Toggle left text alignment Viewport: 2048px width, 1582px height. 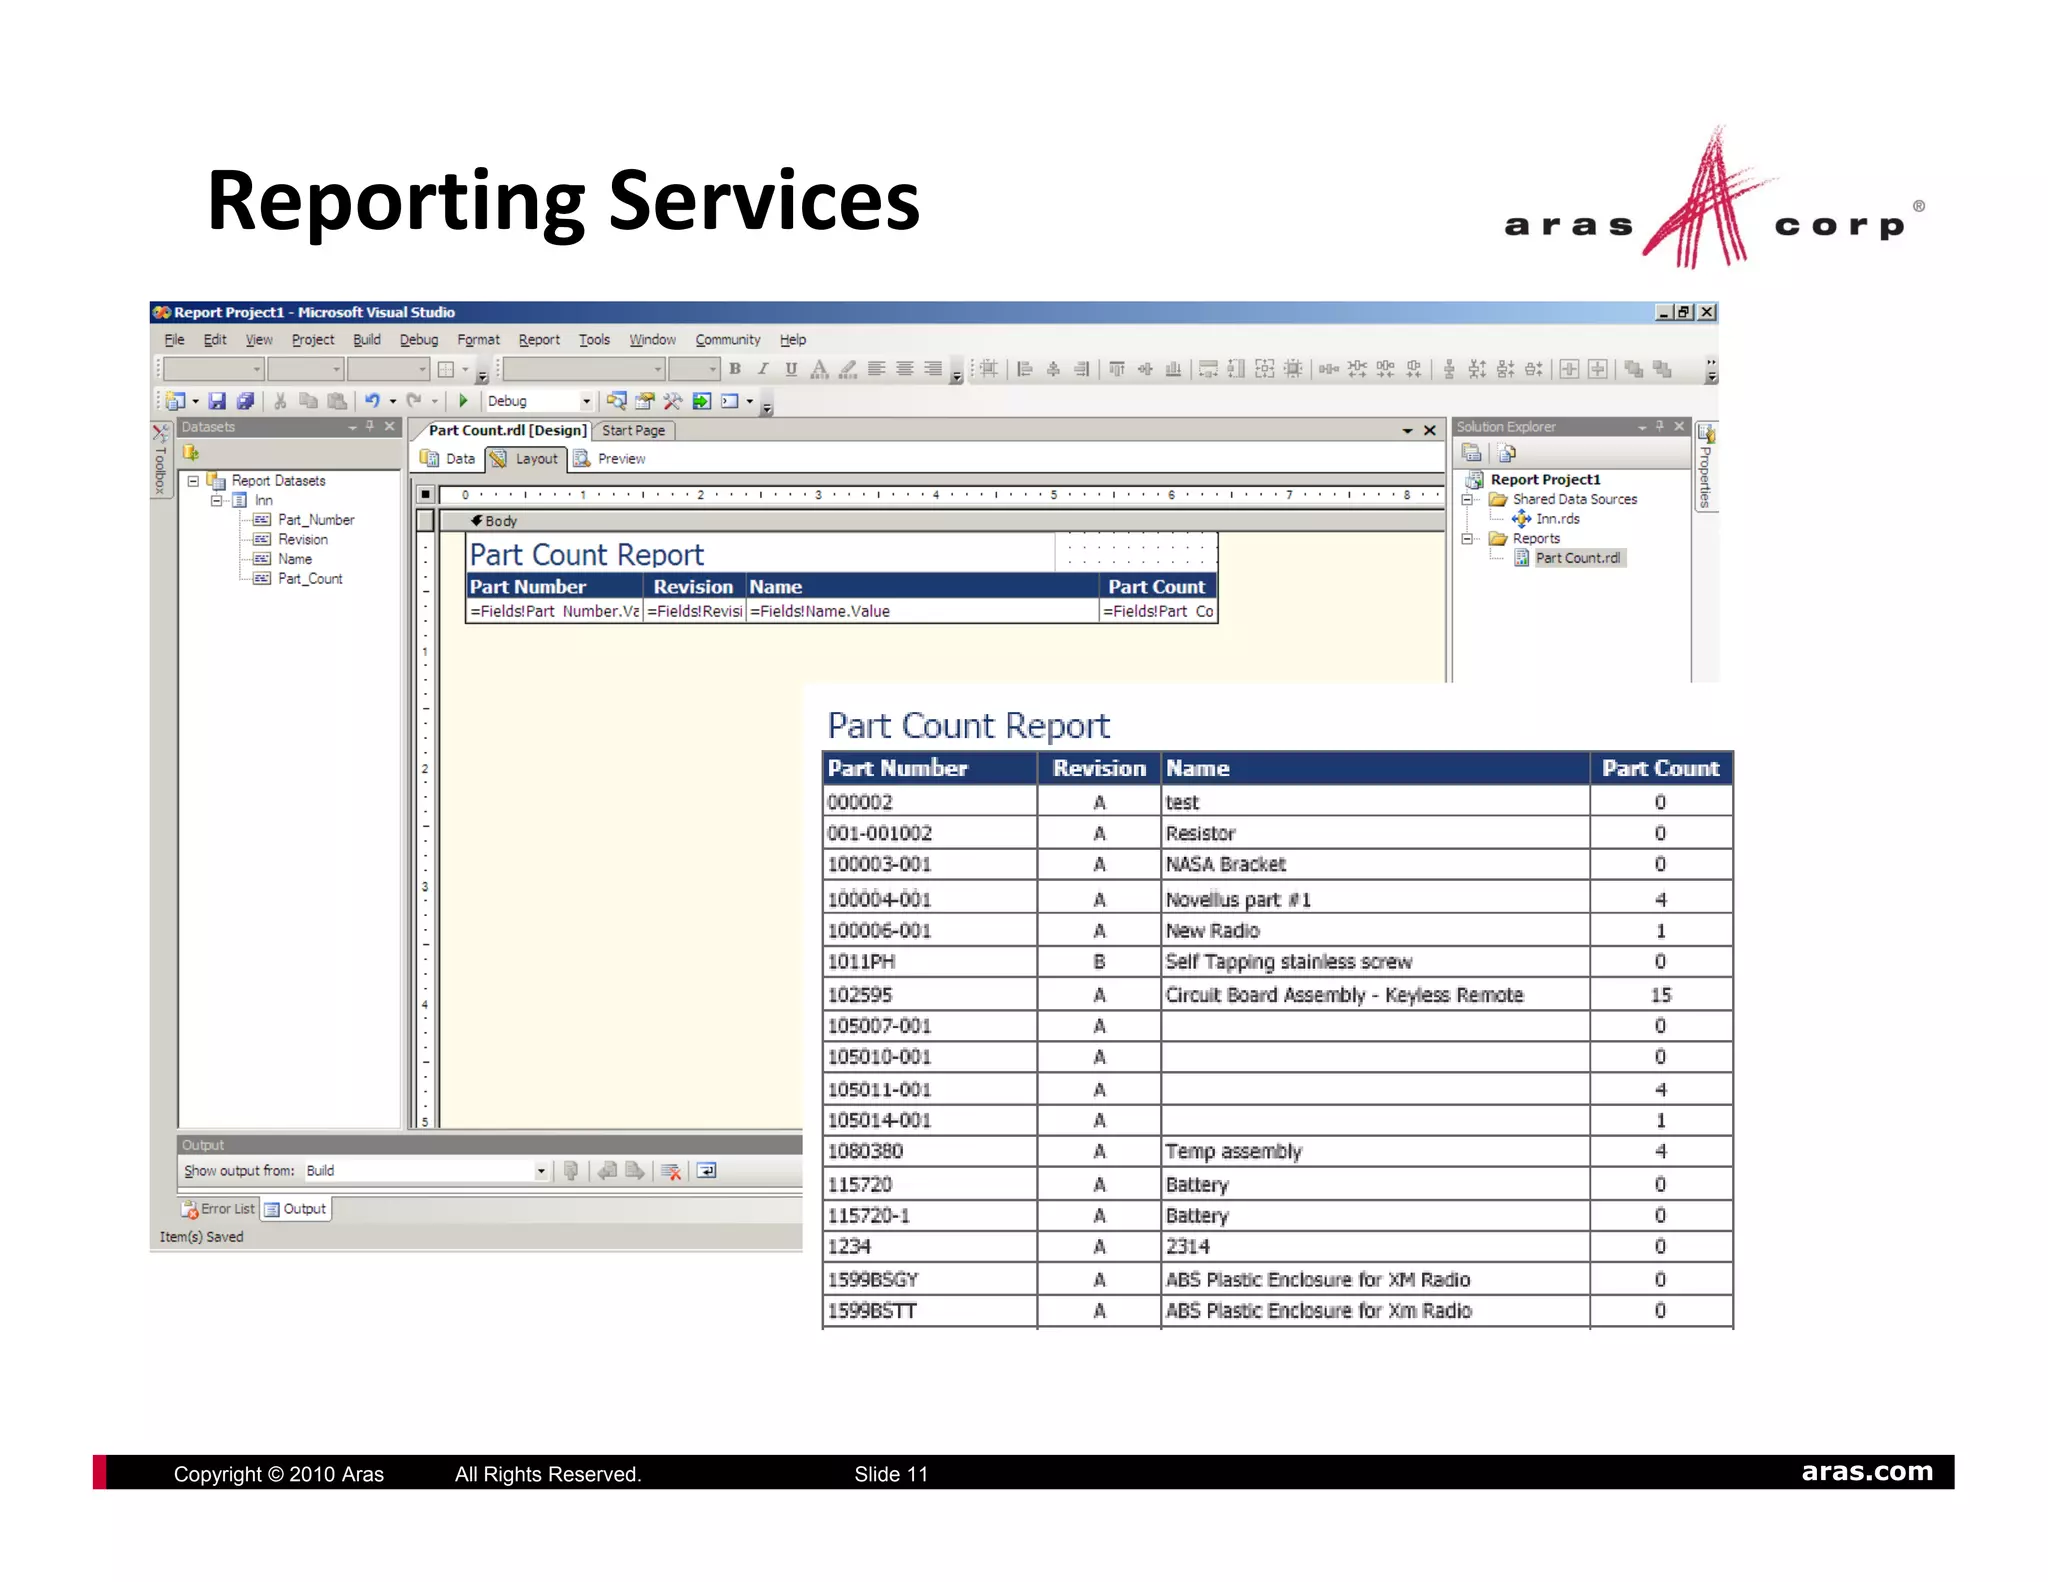coord(877,369)
